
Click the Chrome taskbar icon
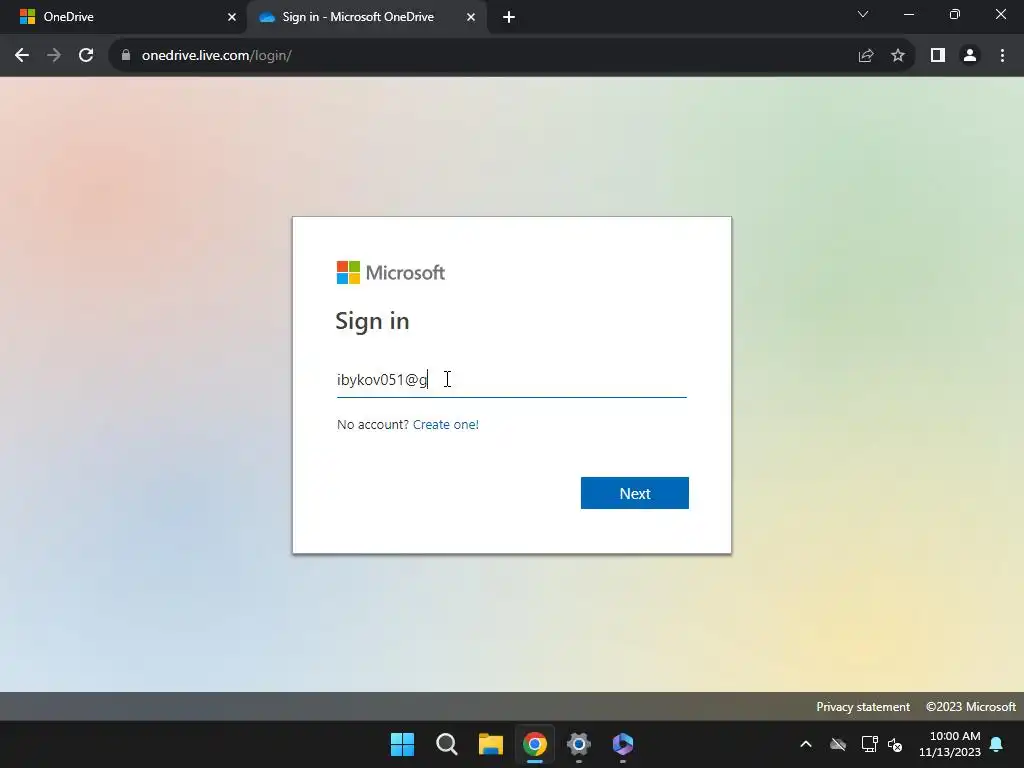pyautogui.click(x=535, y=744)
